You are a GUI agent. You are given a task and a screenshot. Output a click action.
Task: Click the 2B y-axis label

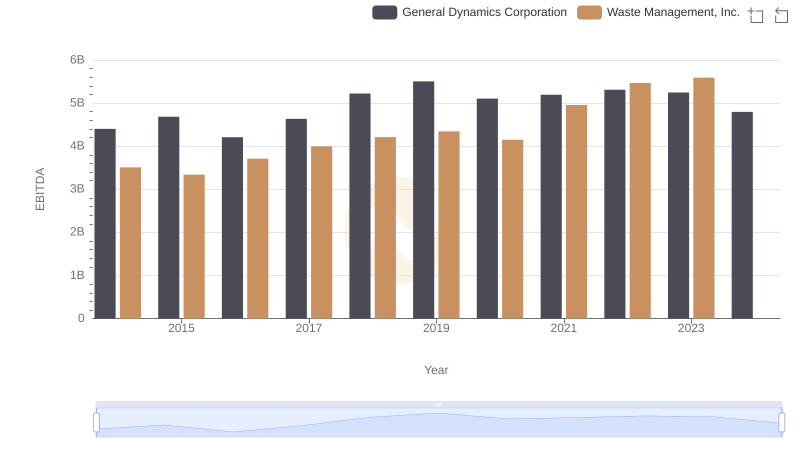(x=77, y=232)
